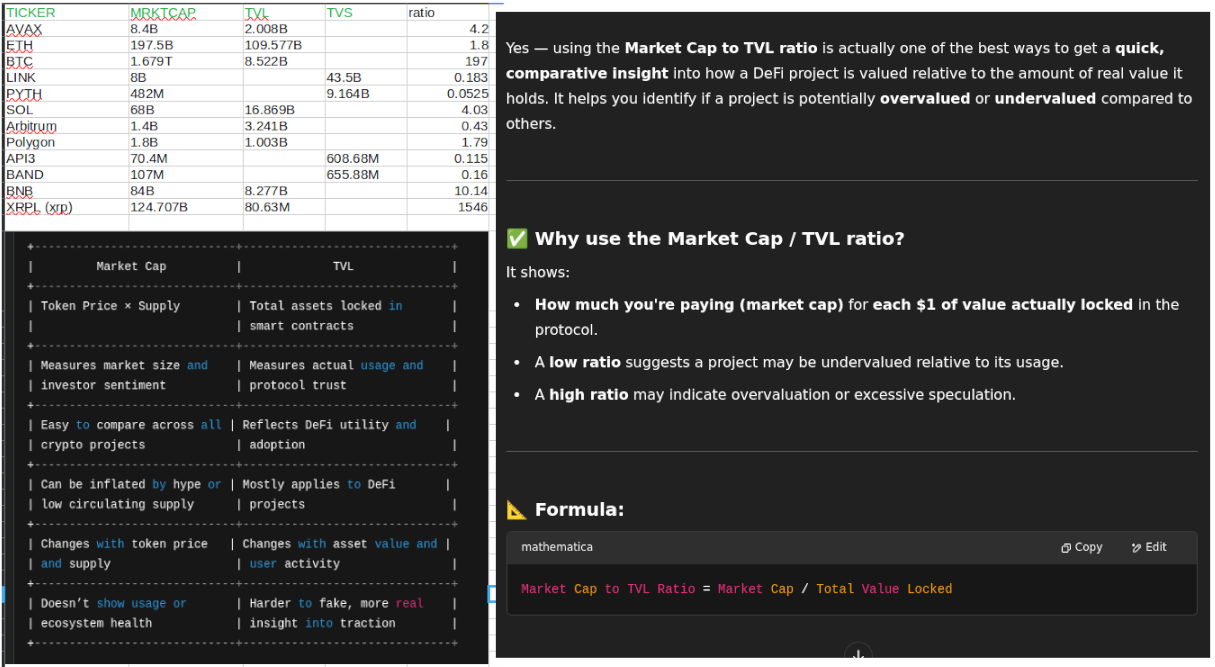
Task: Click the Polygon ticker cell
Action: pos(66,142)
